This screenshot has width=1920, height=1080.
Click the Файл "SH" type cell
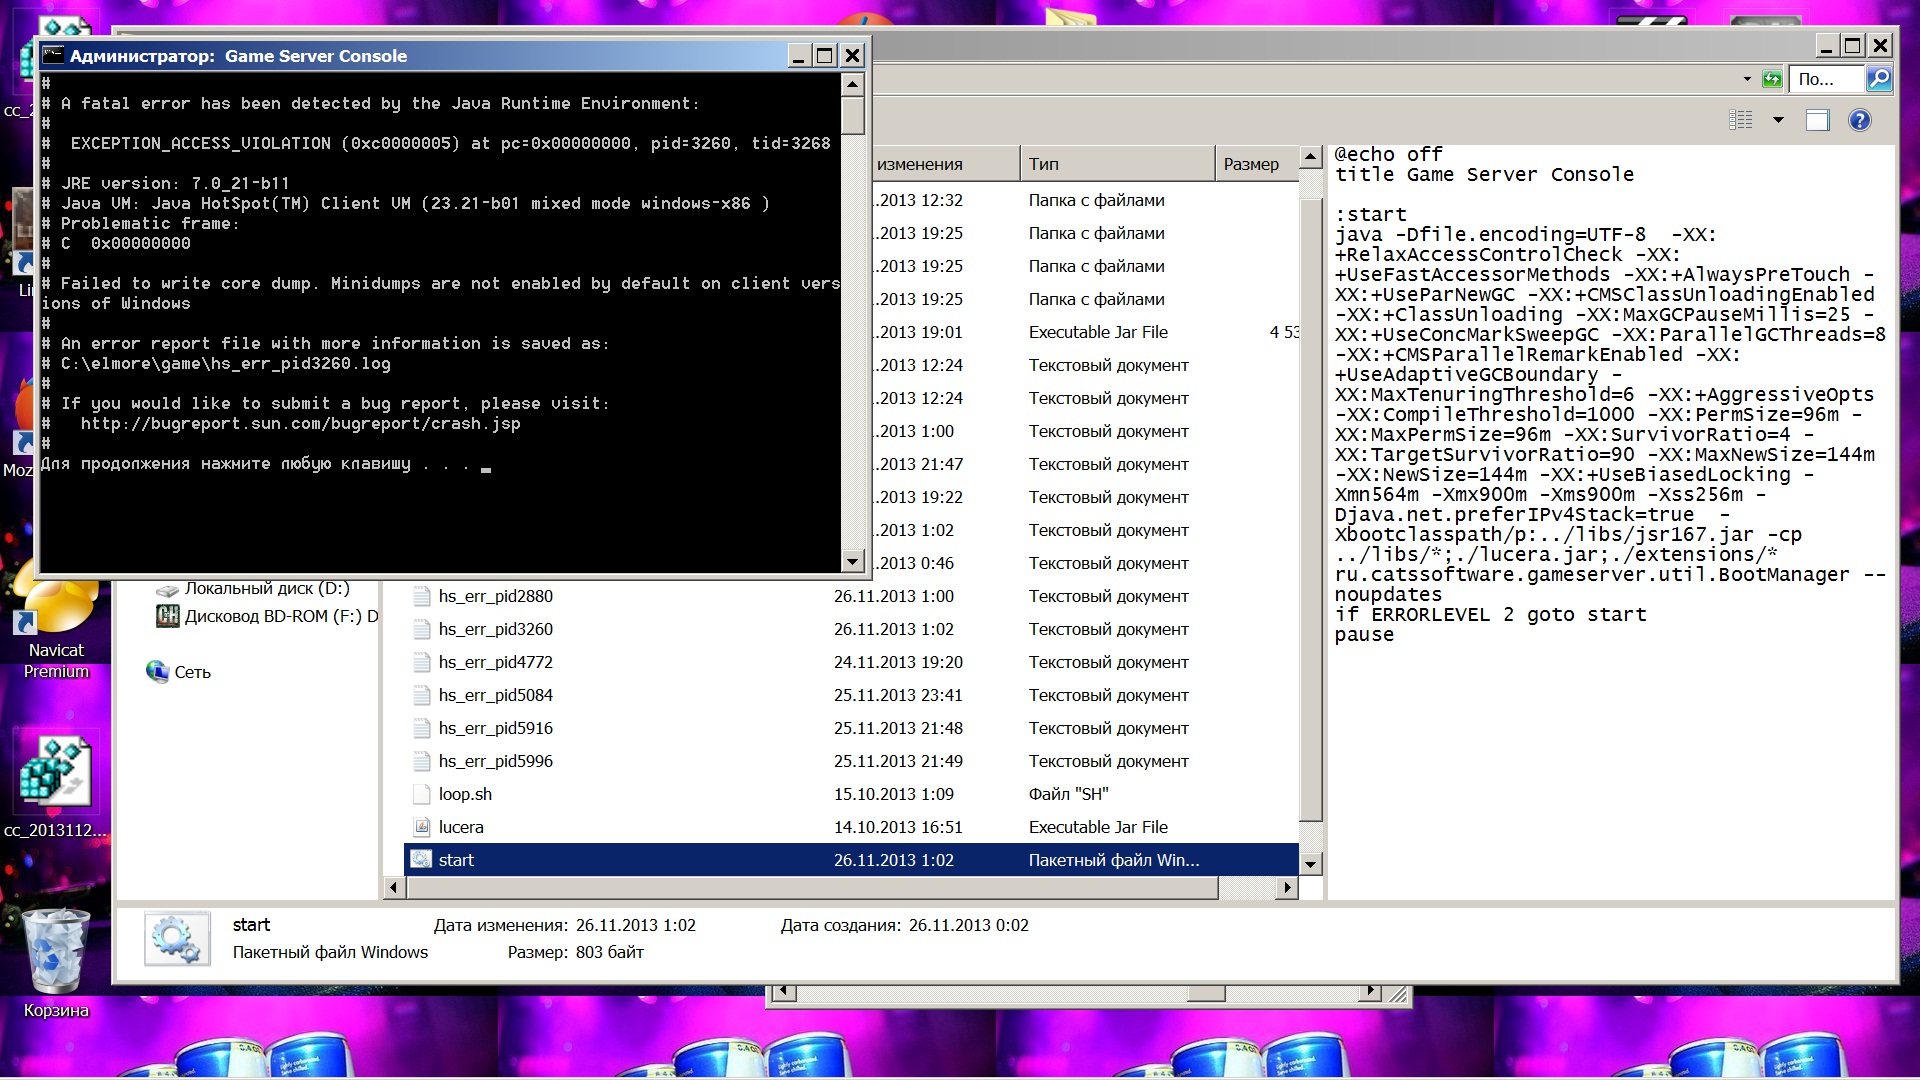1069,794
